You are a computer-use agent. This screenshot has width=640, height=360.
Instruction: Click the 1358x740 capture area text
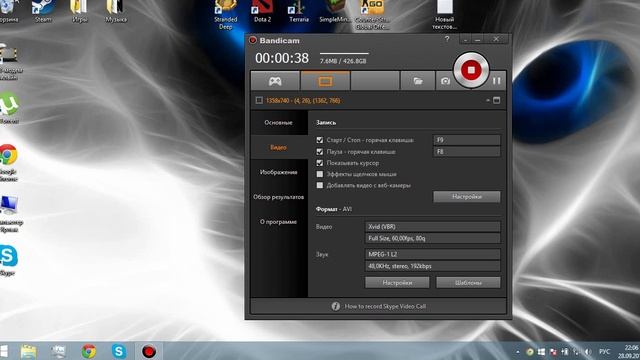[x=302, y=100]
